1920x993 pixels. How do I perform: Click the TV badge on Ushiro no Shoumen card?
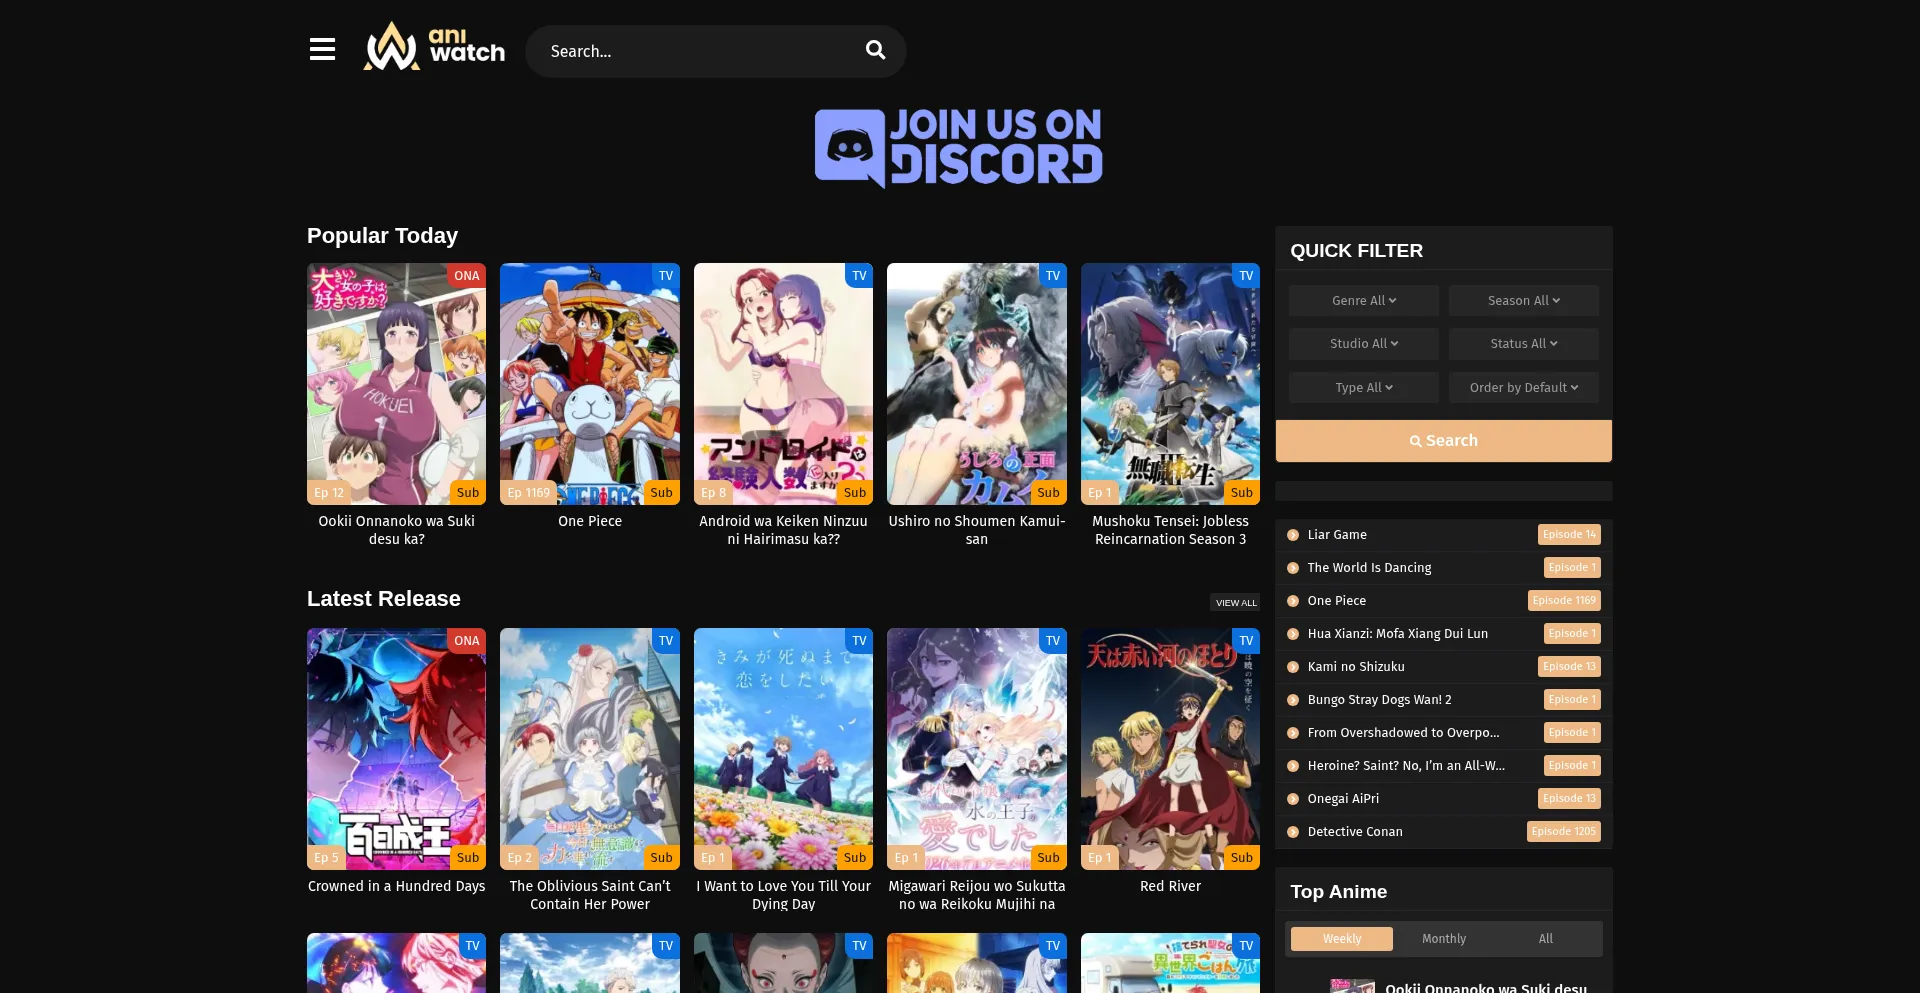pos(1053,276)
